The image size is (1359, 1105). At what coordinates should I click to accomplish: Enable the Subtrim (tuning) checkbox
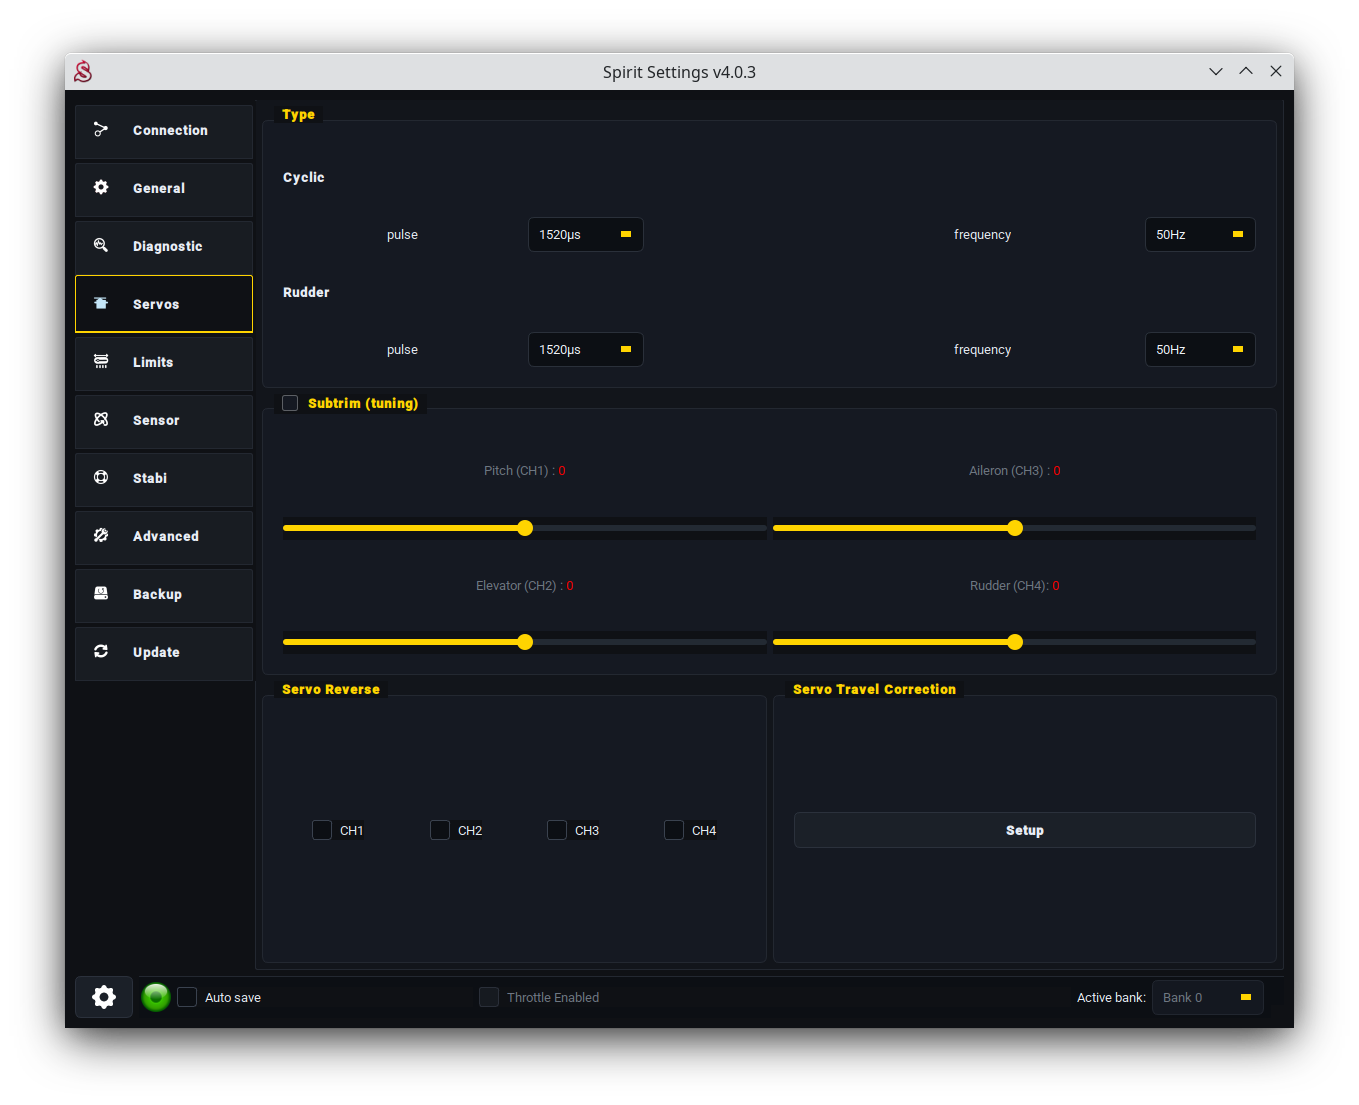290,403
